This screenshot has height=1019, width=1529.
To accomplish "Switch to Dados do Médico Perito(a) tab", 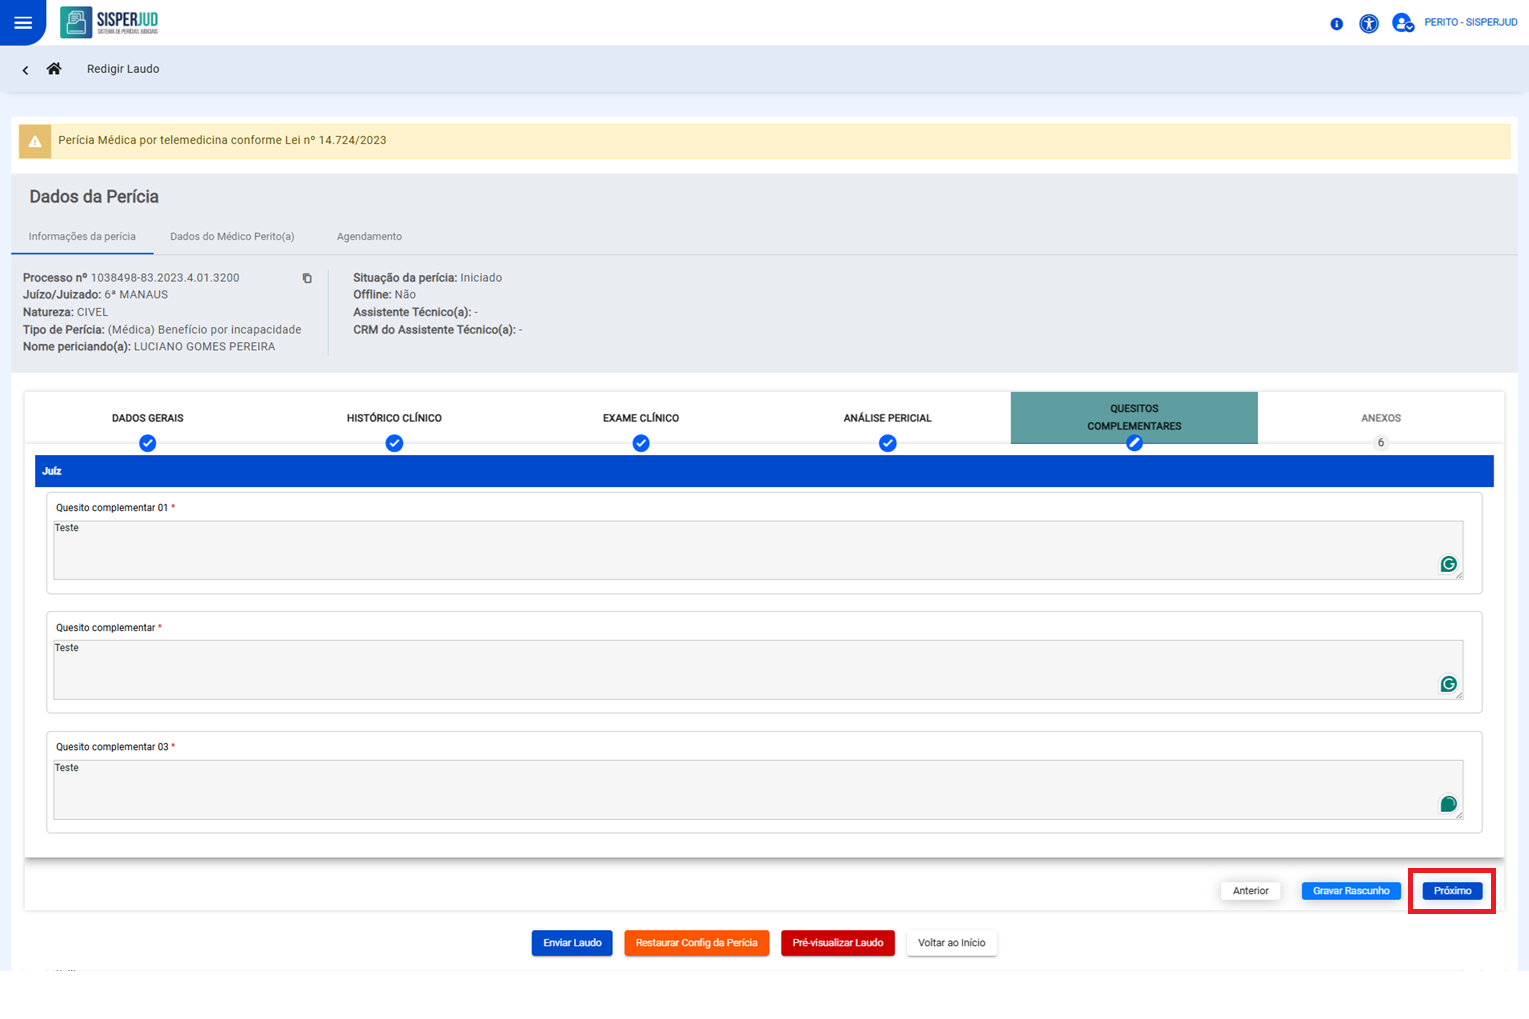I will pos(232,237).
